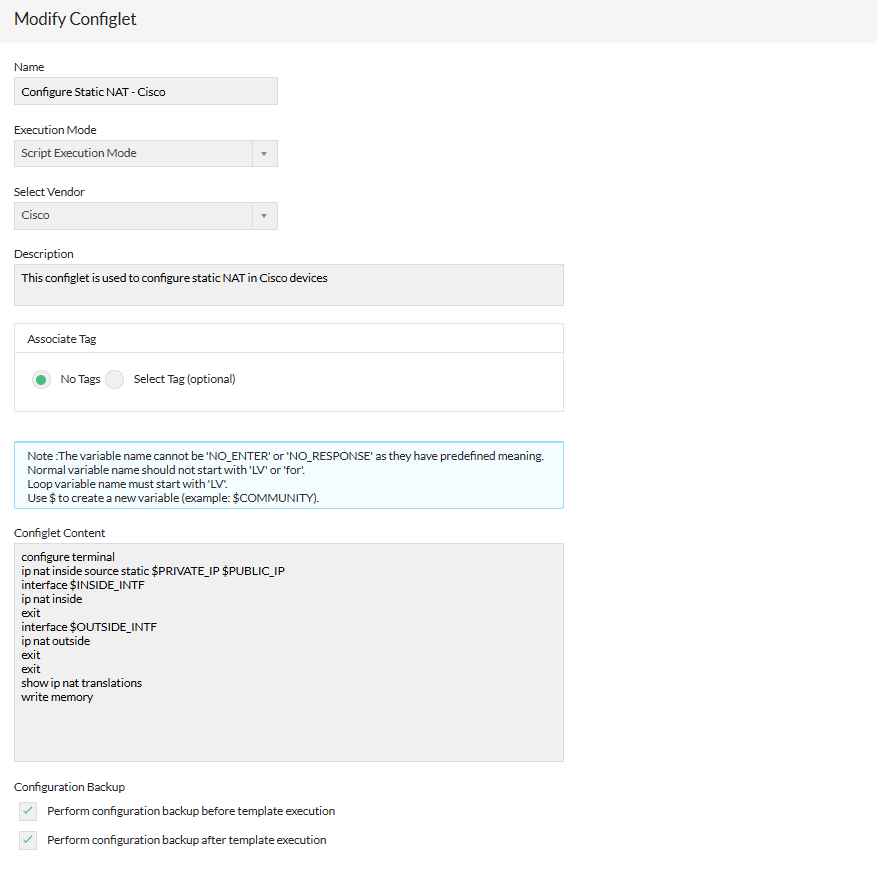
Task: Place cursor on the 'write memory' line
Action: (x=57, y=697)
